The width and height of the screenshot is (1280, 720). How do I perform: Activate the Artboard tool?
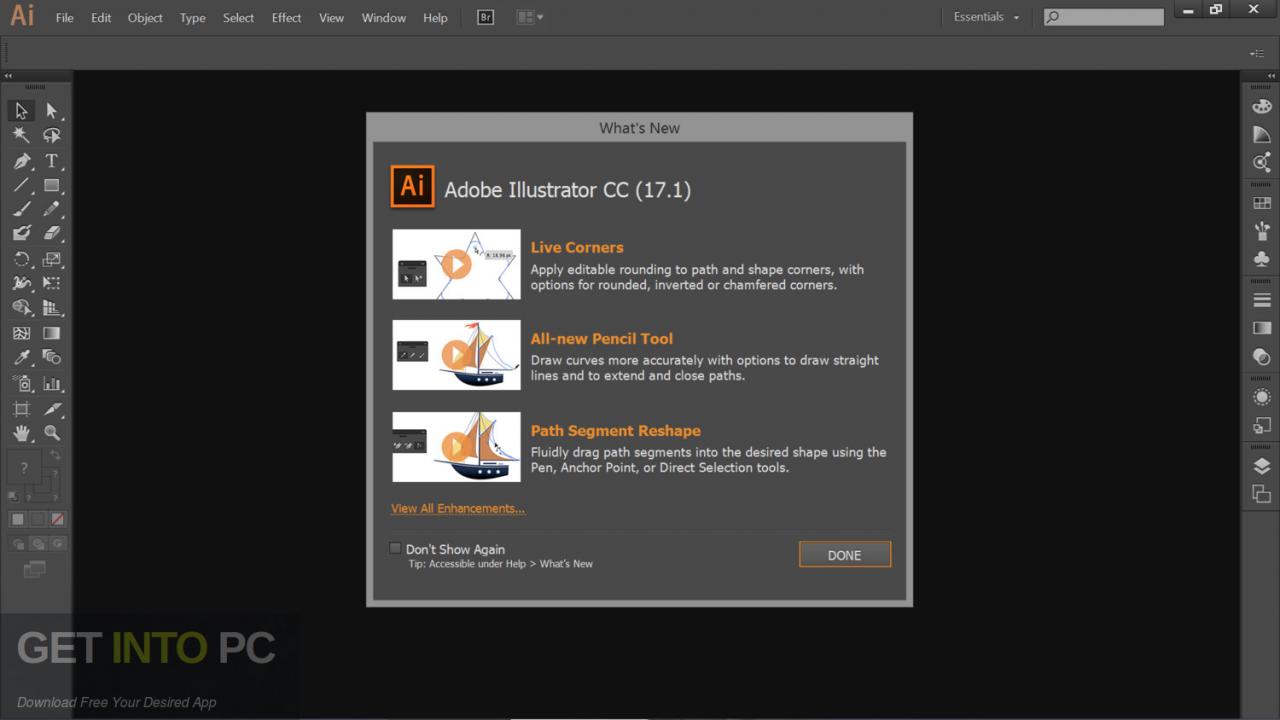point(21,408)
